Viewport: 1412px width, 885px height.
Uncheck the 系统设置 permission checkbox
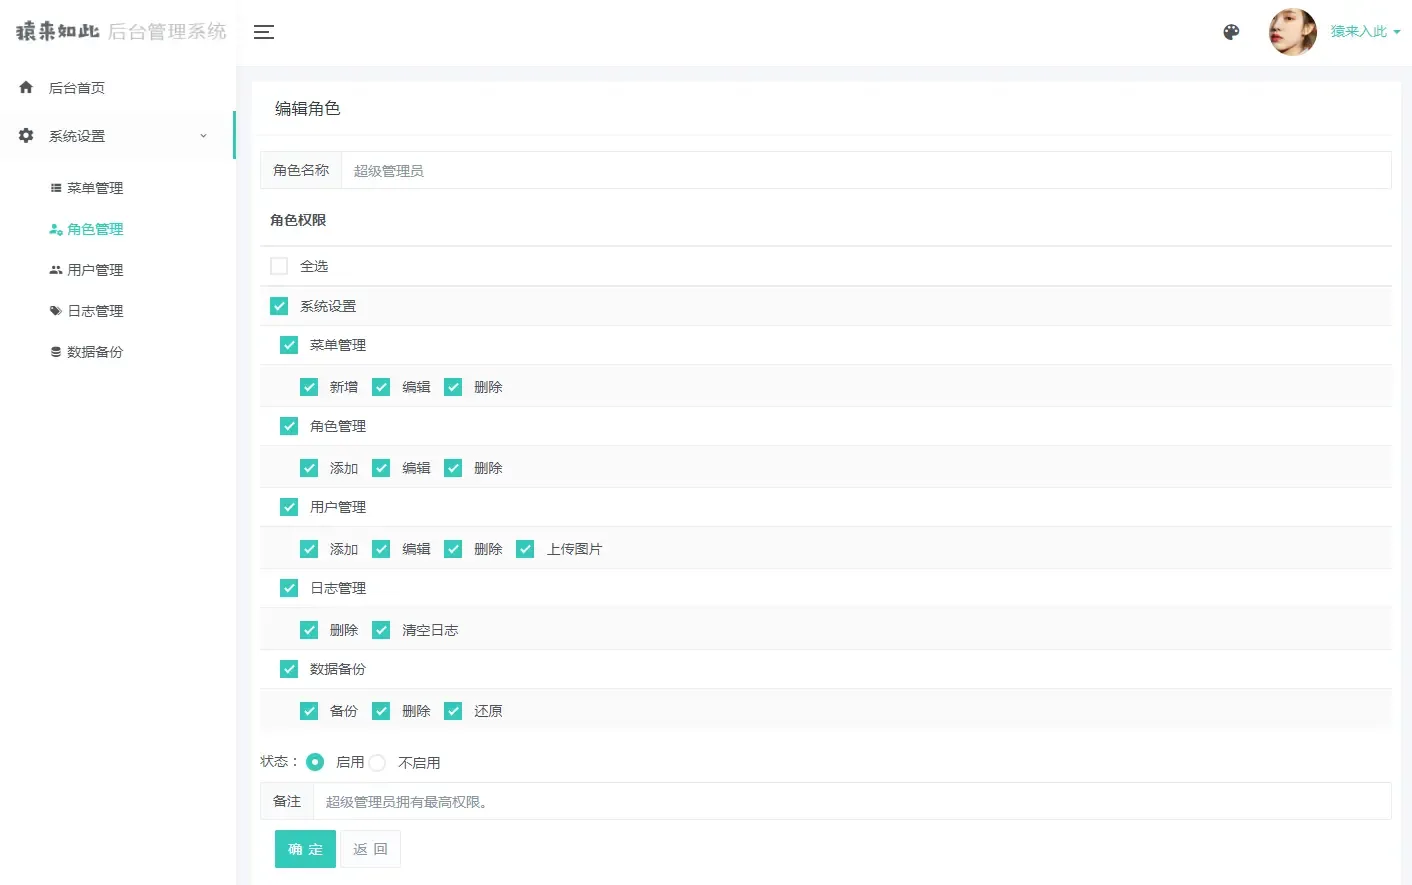278,306
